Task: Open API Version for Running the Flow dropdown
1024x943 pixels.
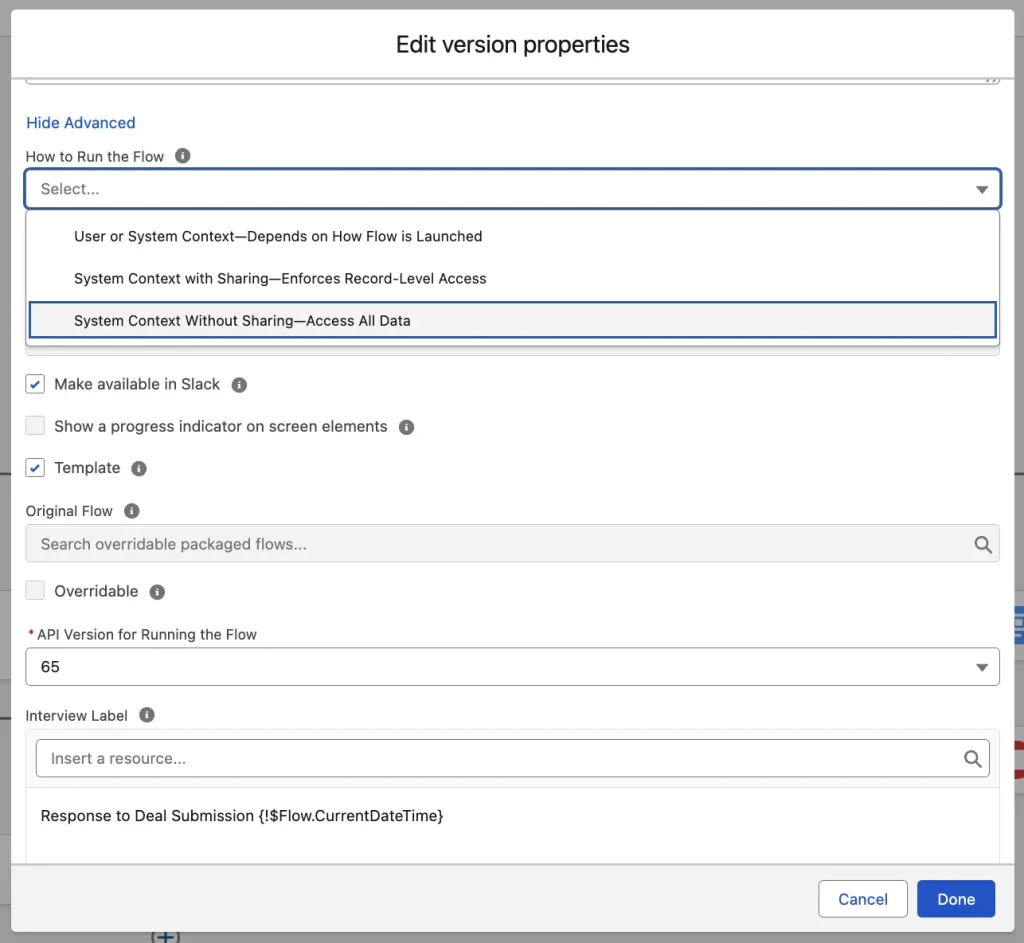Action: click(x=513, y=667)
